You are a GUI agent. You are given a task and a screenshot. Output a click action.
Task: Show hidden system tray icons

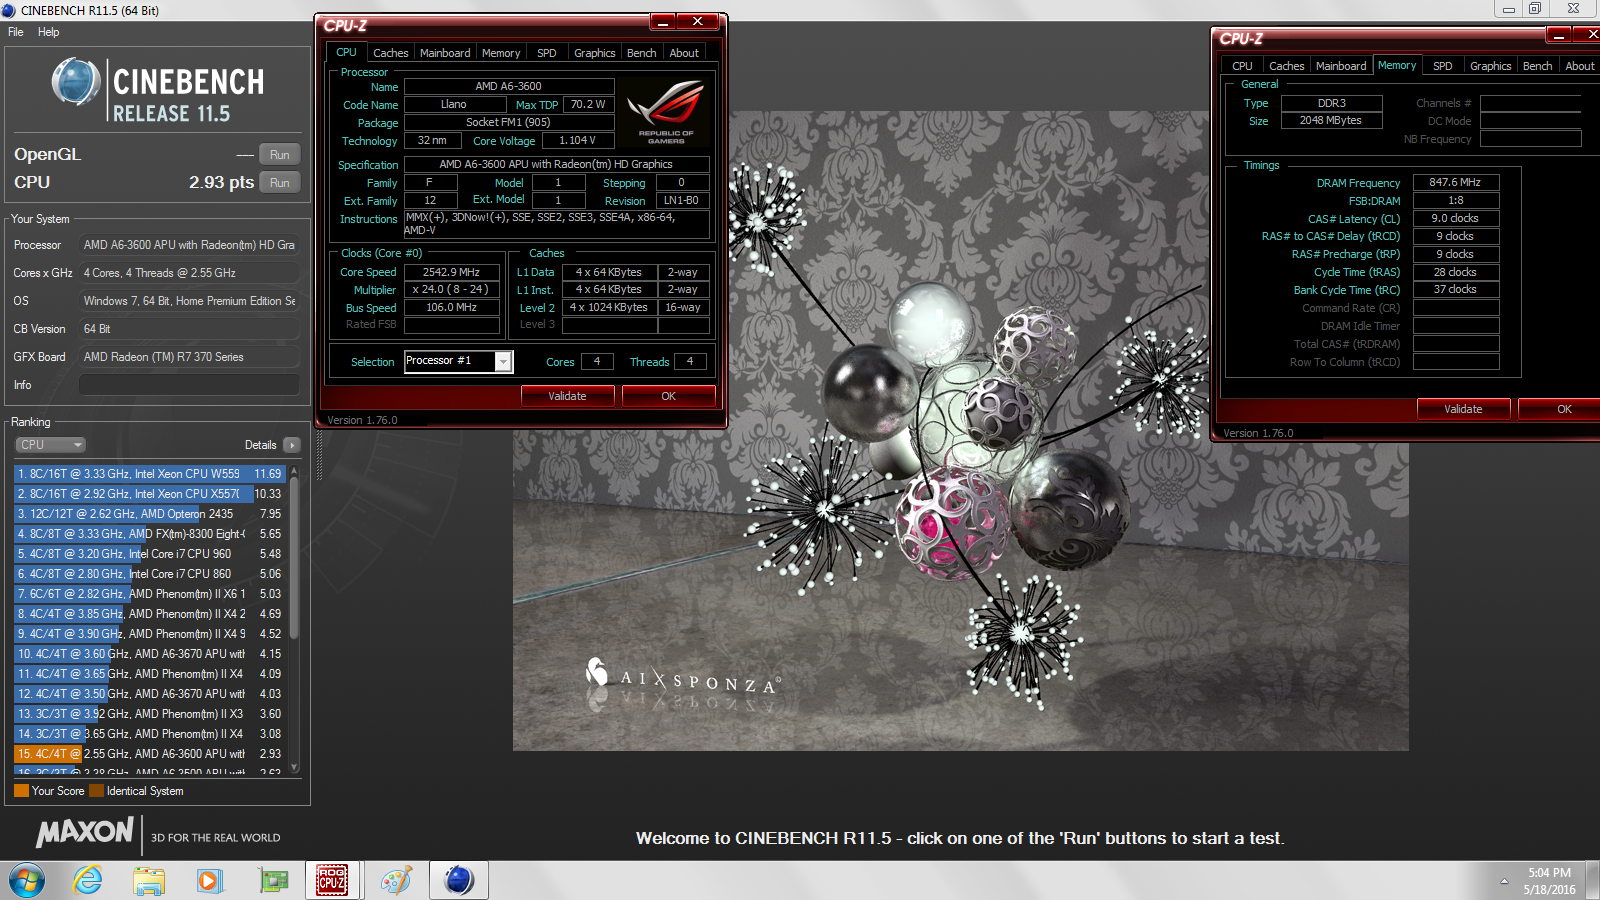point(1504,881)
